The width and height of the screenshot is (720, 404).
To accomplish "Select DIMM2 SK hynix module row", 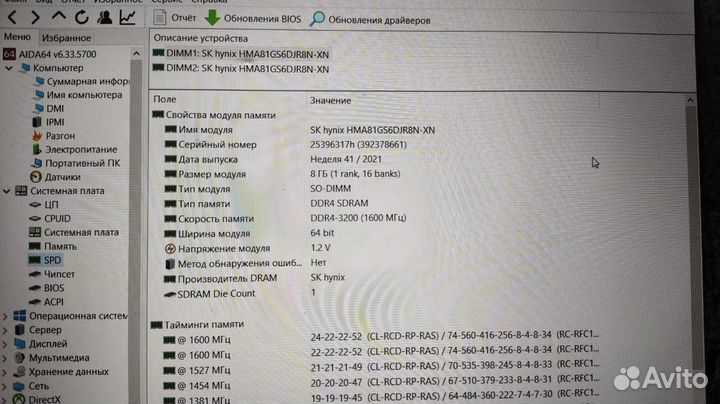I will coord(241,69).
